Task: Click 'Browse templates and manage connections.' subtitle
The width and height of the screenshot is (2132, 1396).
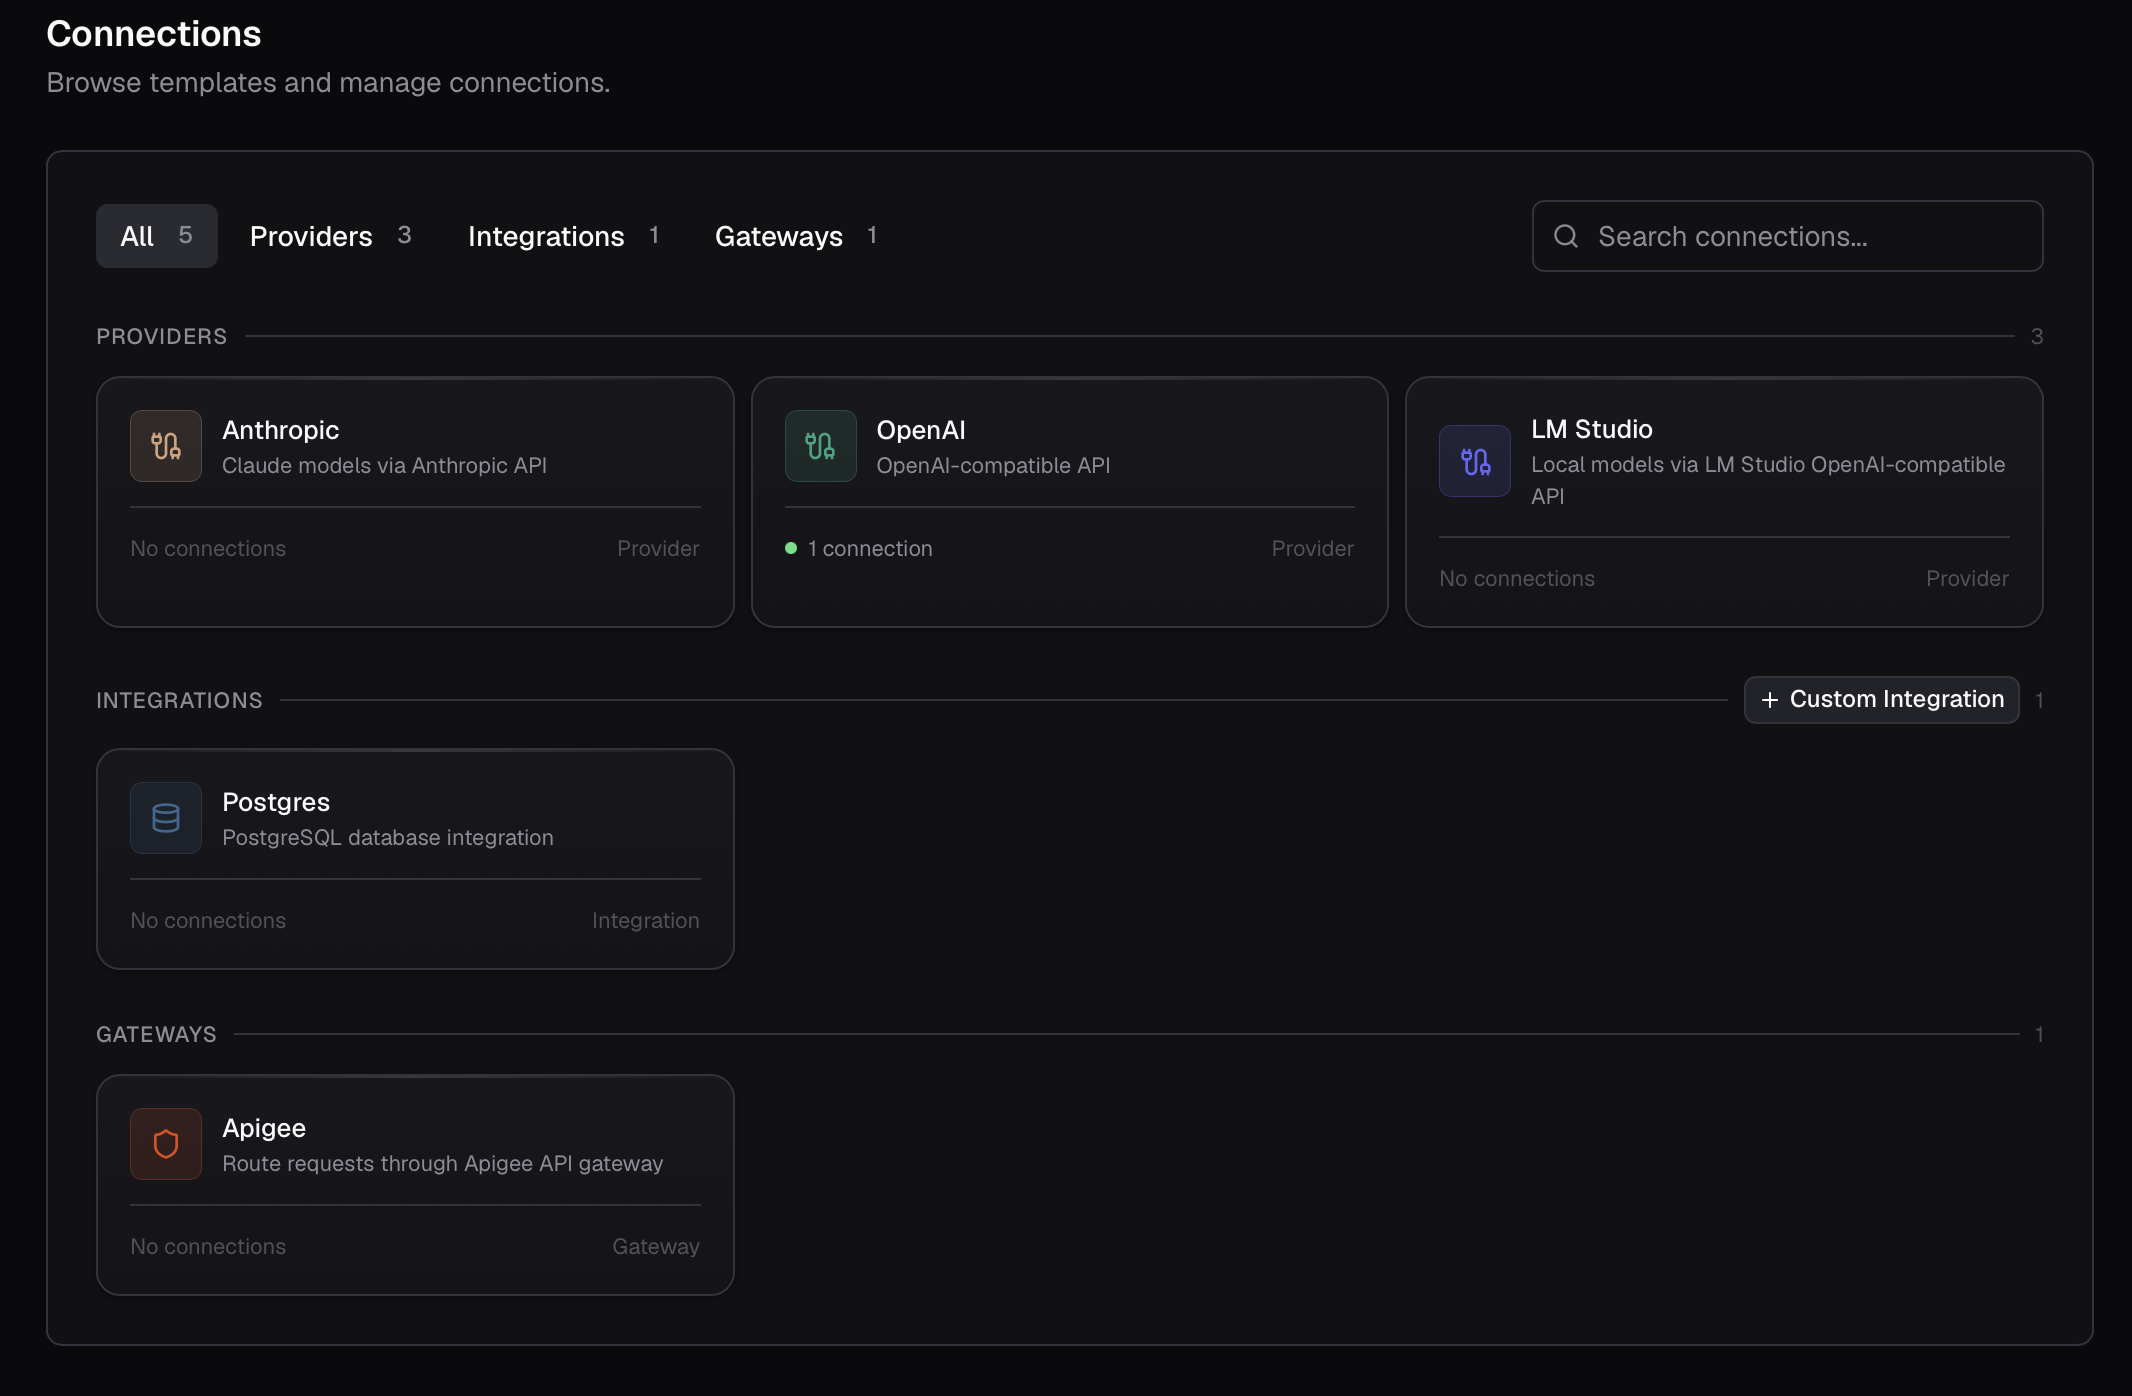Action: (328, 82)
